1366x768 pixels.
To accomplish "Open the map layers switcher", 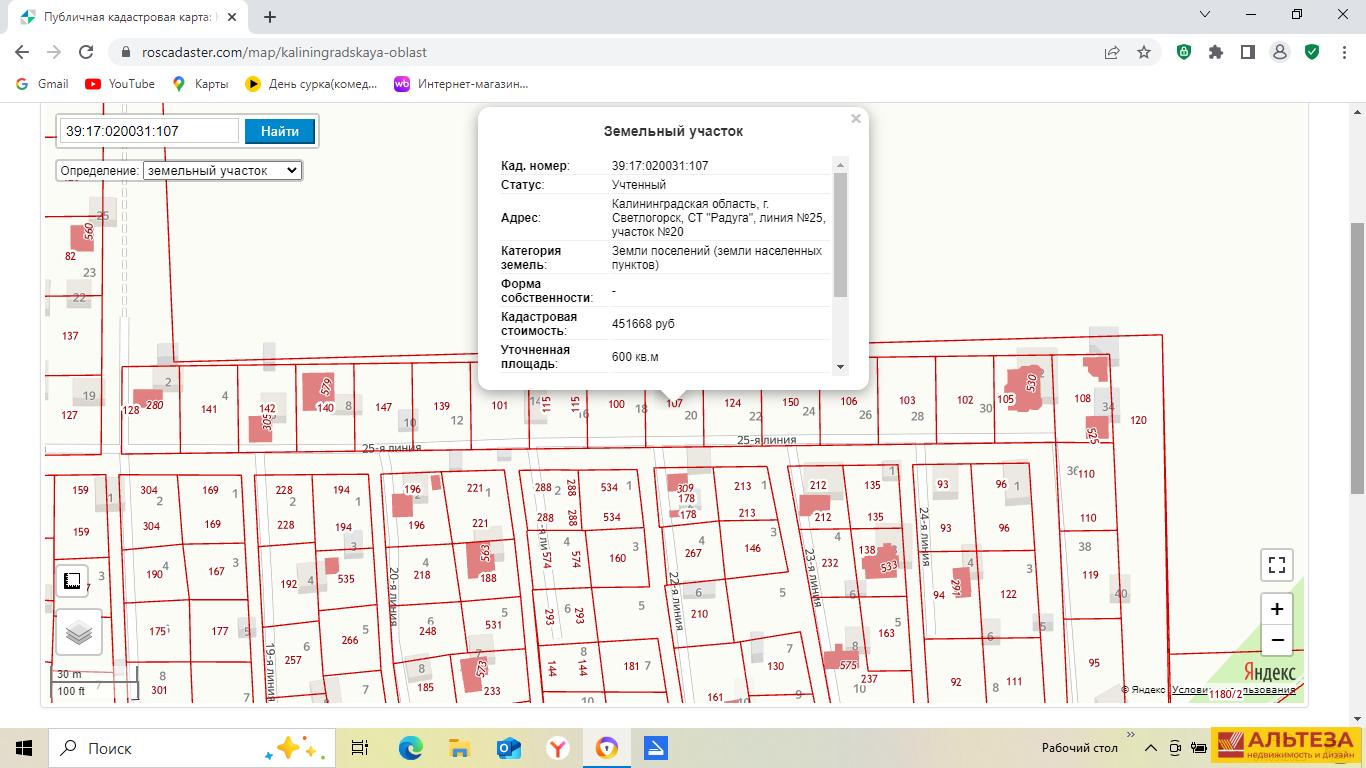I will coord(79,632).
